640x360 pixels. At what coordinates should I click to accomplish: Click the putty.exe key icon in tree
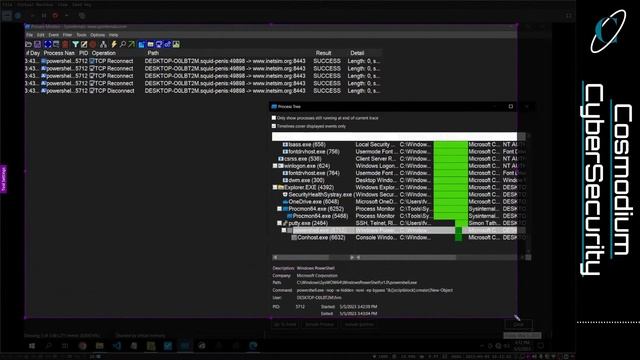click(x=285, y=223)
